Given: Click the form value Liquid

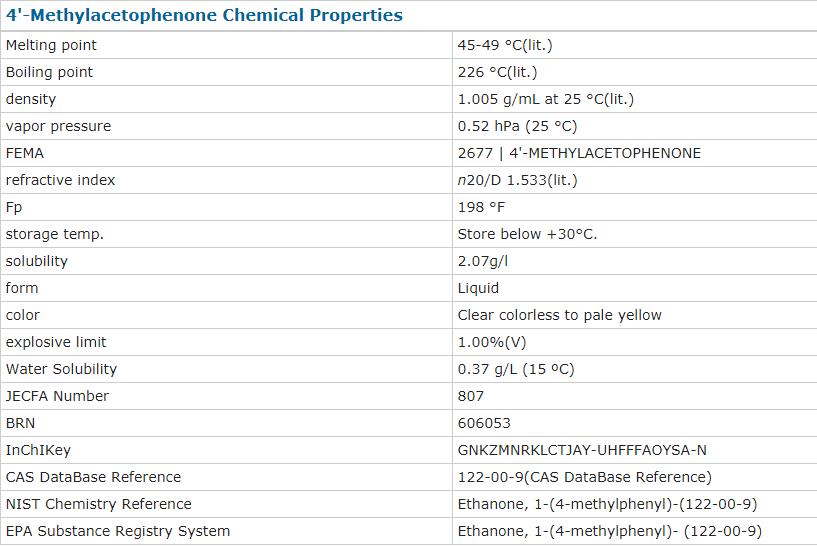Looking at the screenshot, I should coord(478,288).
